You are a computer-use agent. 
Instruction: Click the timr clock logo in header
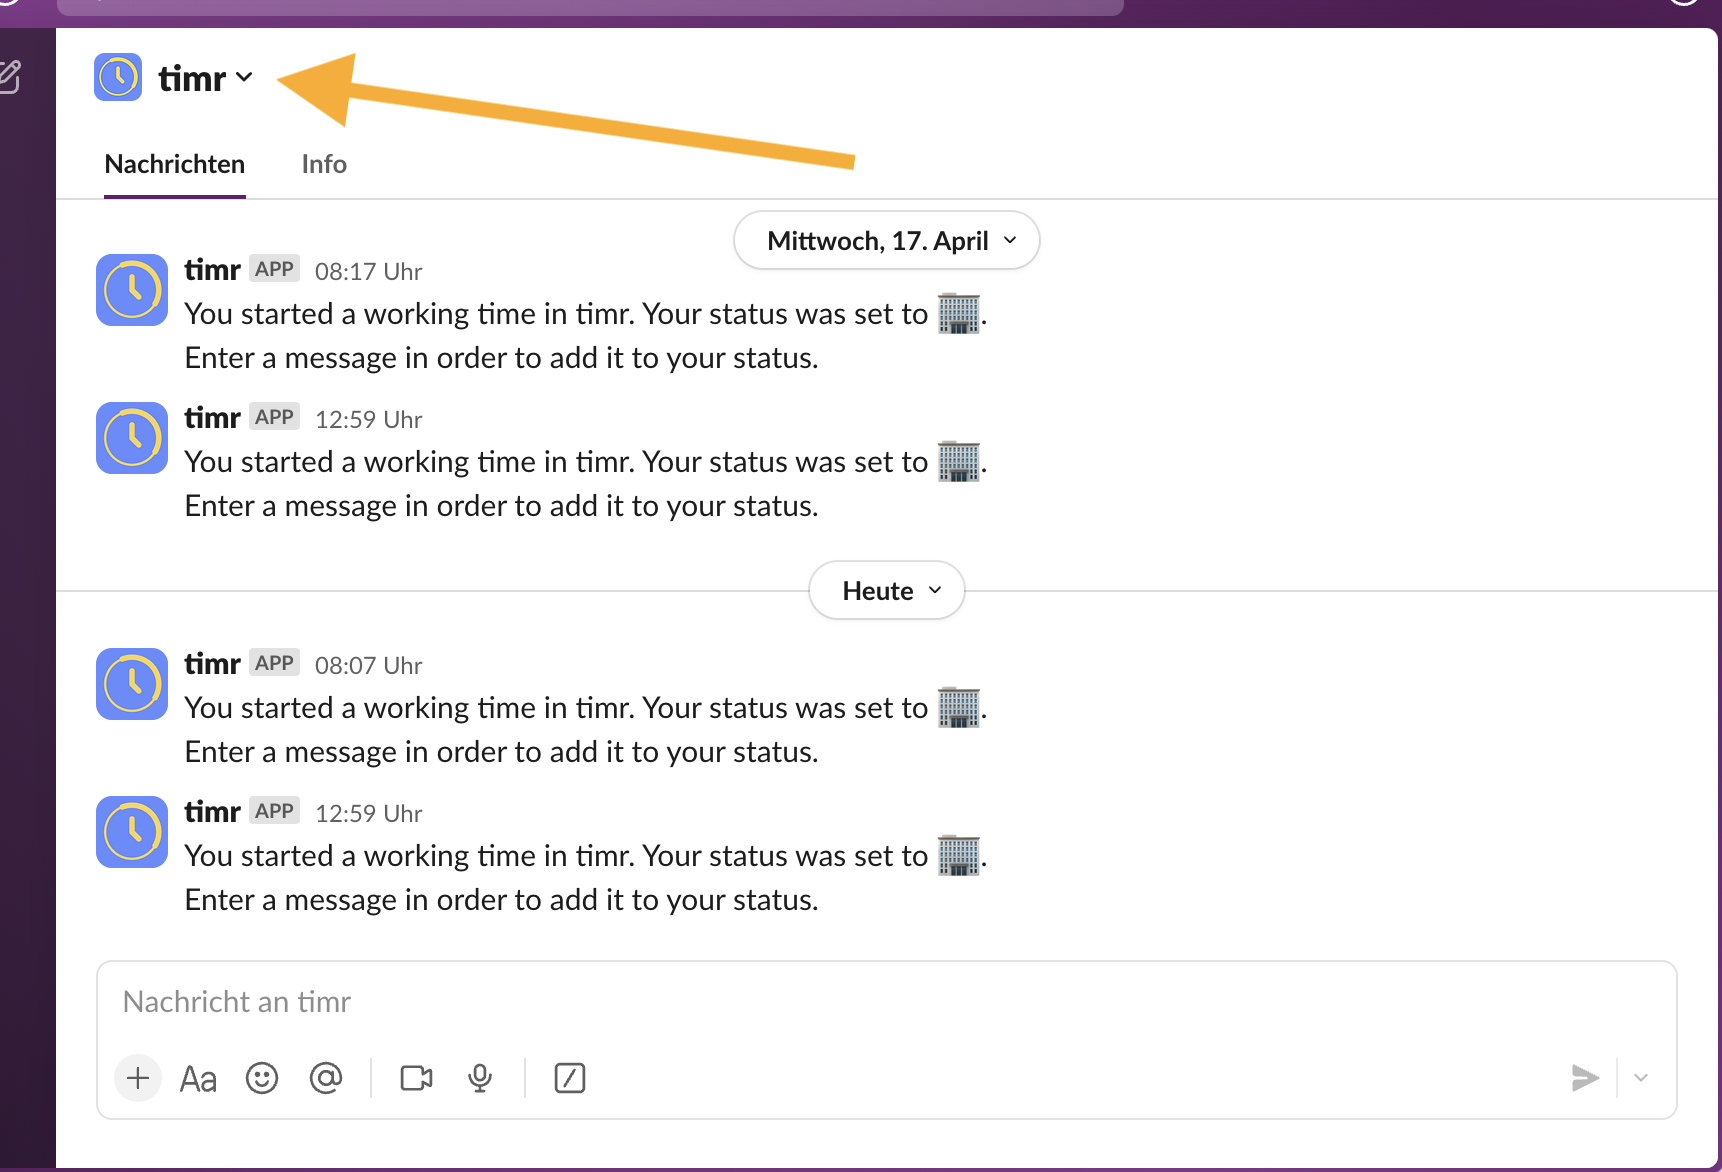pos(118,77)
